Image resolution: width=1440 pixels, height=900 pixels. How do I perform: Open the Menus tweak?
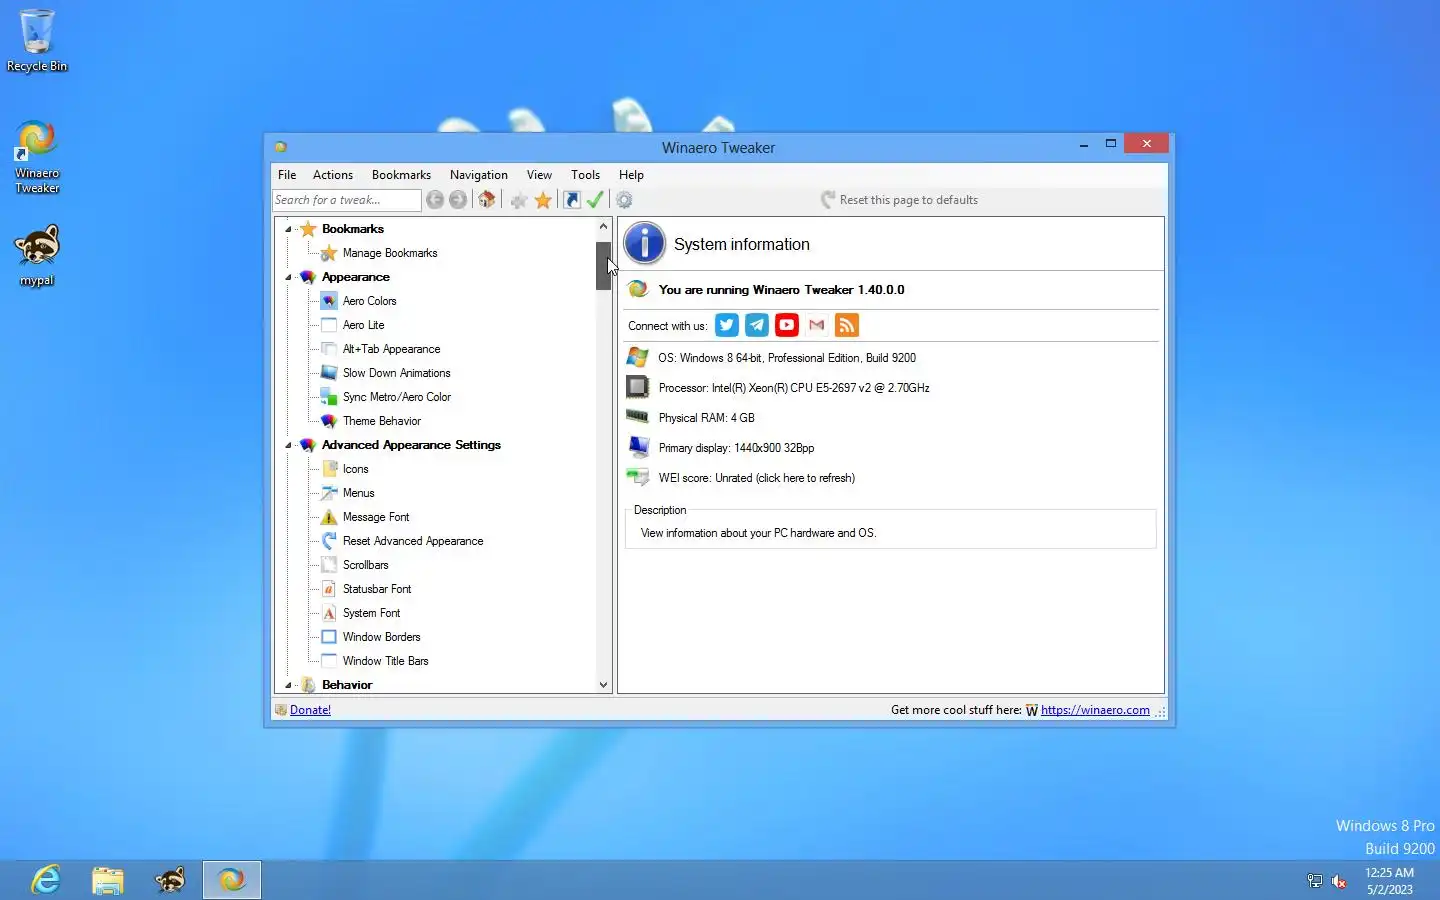pyautogui.click(x=358, y=493)
